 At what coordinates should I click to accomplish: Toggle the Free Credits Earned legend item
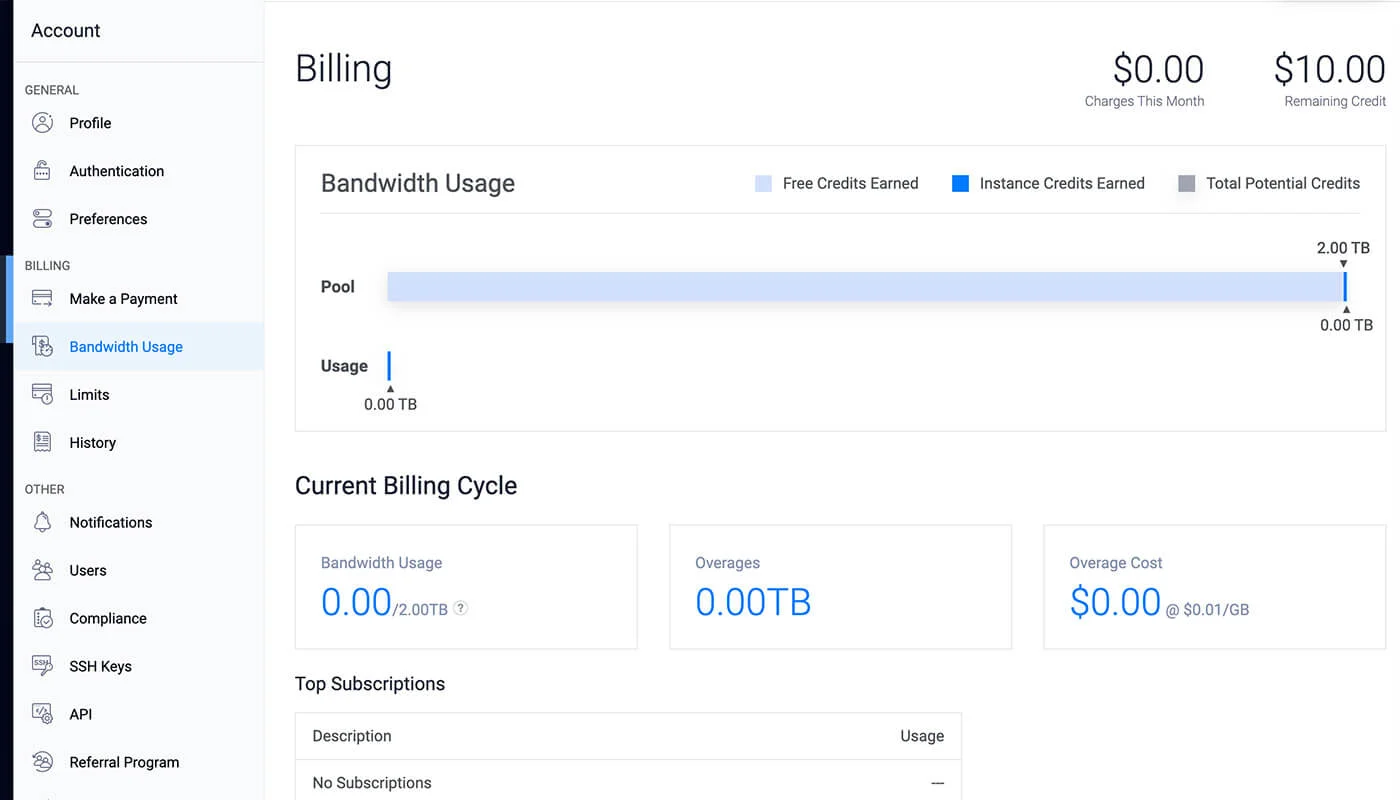click(837, 183)
